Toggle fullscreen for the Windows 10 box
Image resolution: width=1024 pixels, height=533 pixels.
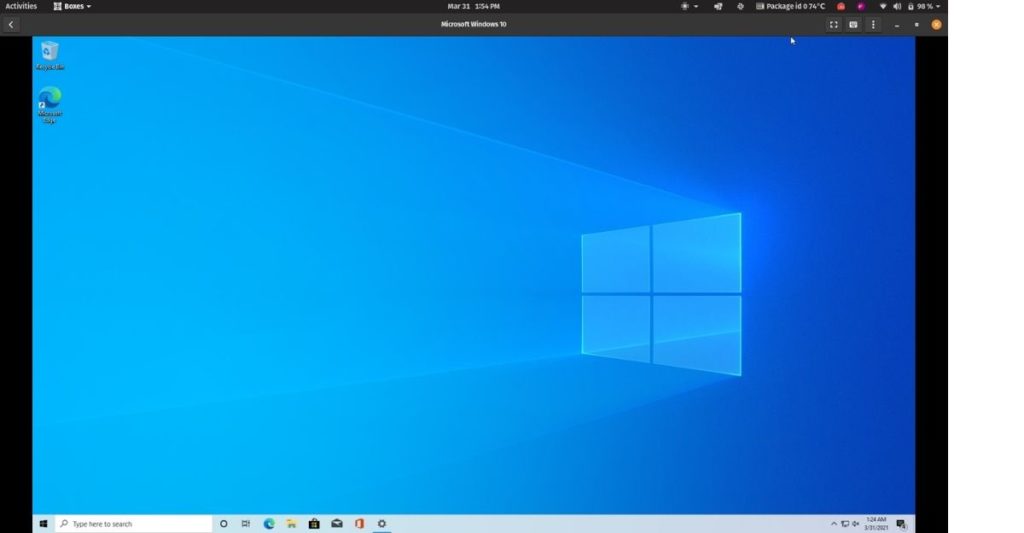833,25
